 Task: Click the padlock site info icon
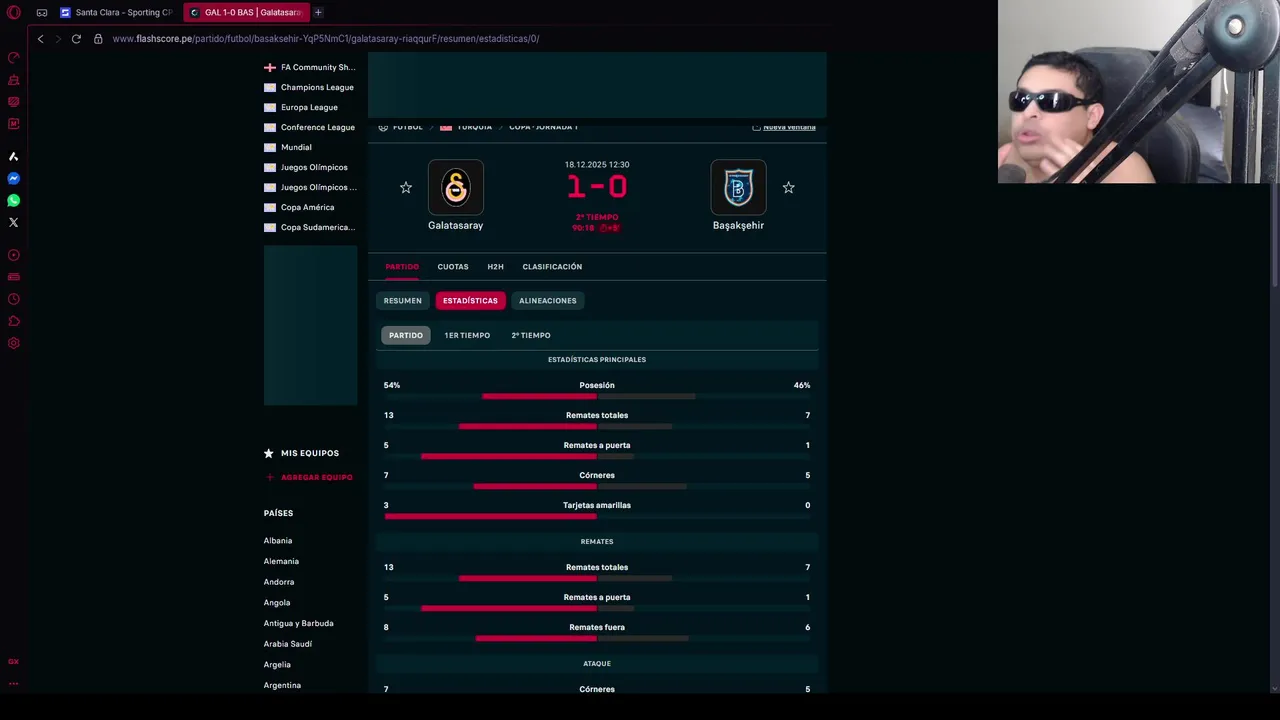tap(98, 39)
